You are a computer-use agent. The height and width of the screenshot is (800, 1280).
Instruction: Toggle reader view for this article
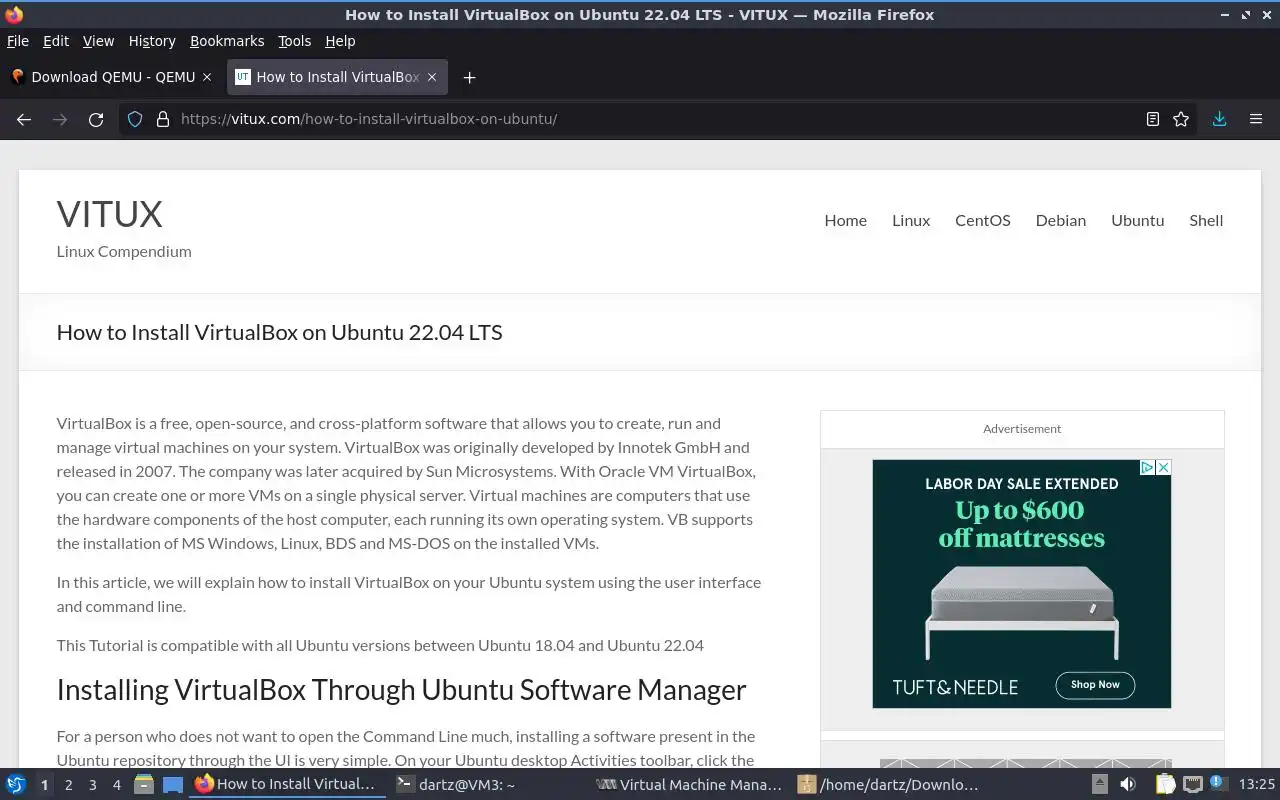pyautogui.click(x=1153, y=119)
